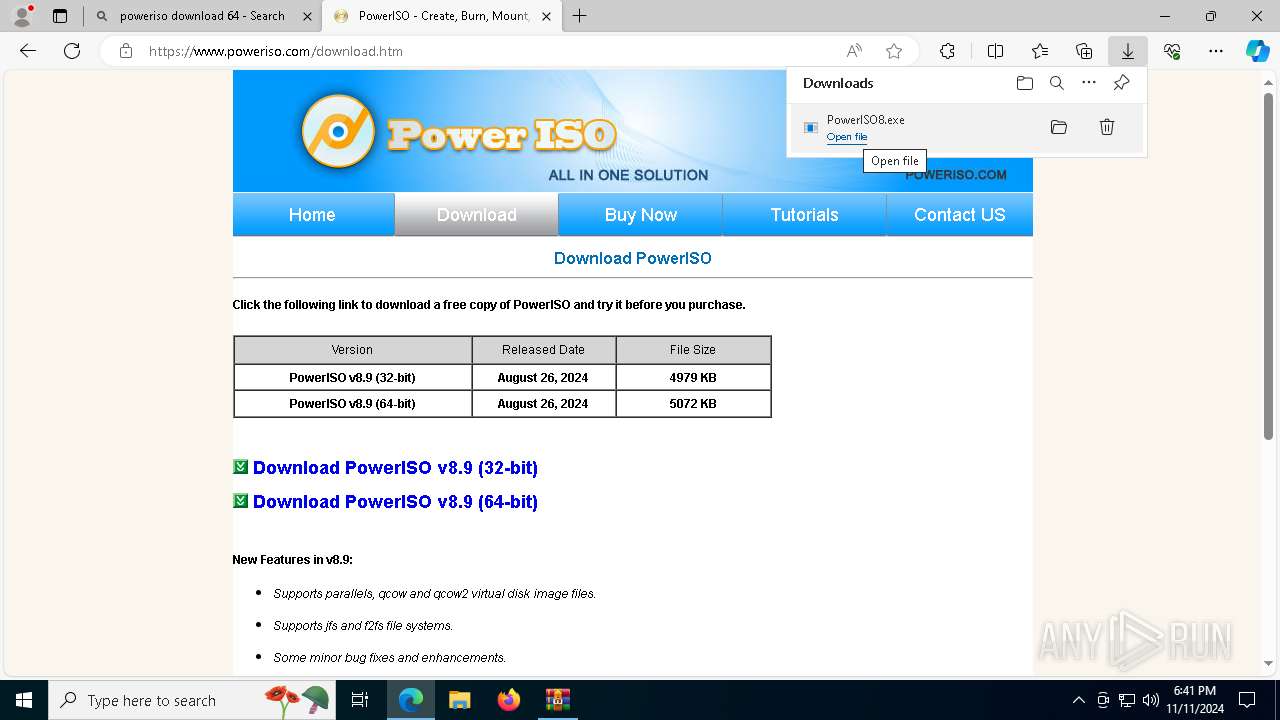Select the 4979 KB file size cell
This screenshot has height=720, width=1280.
coord(693,378)
